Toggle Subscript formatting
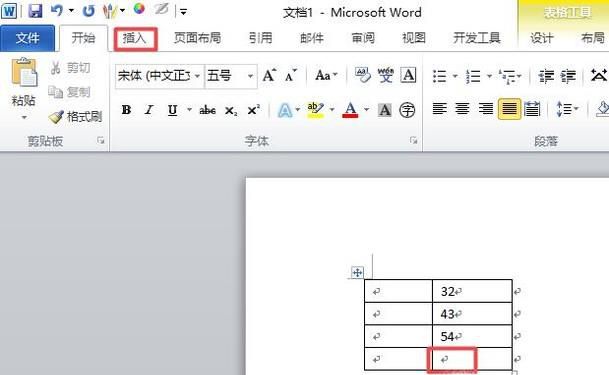The height and width of the screenshot is (375, 609). tap(231, 111)
